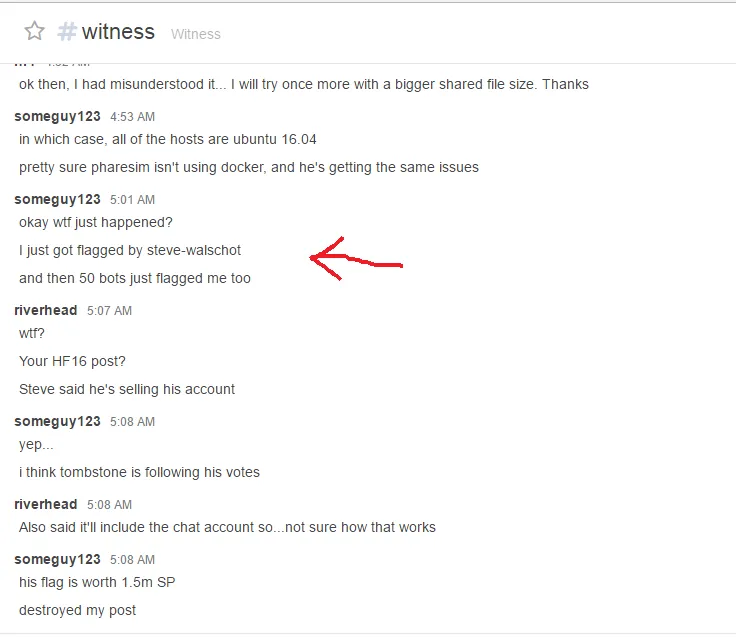Select the 'destroyed my post' message
The height and width of the screenshot is (637, 736).
77,610
